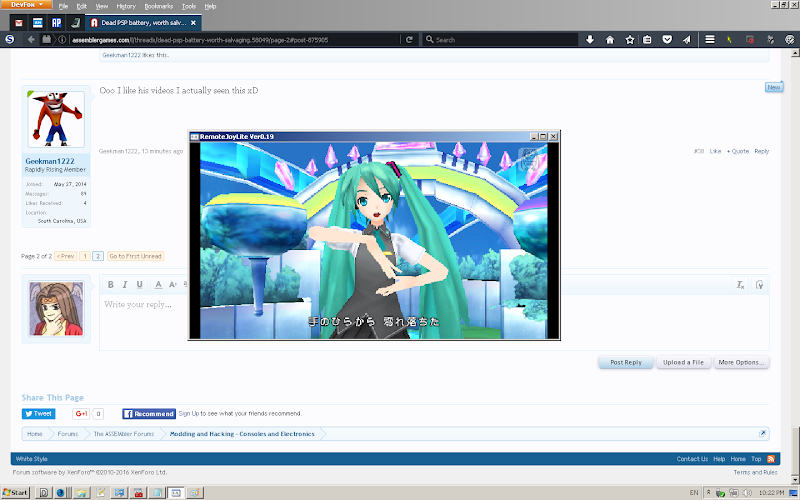800x500 pixels.
Task: Save page to Pocket icon
Action: (x=667, y=39)
